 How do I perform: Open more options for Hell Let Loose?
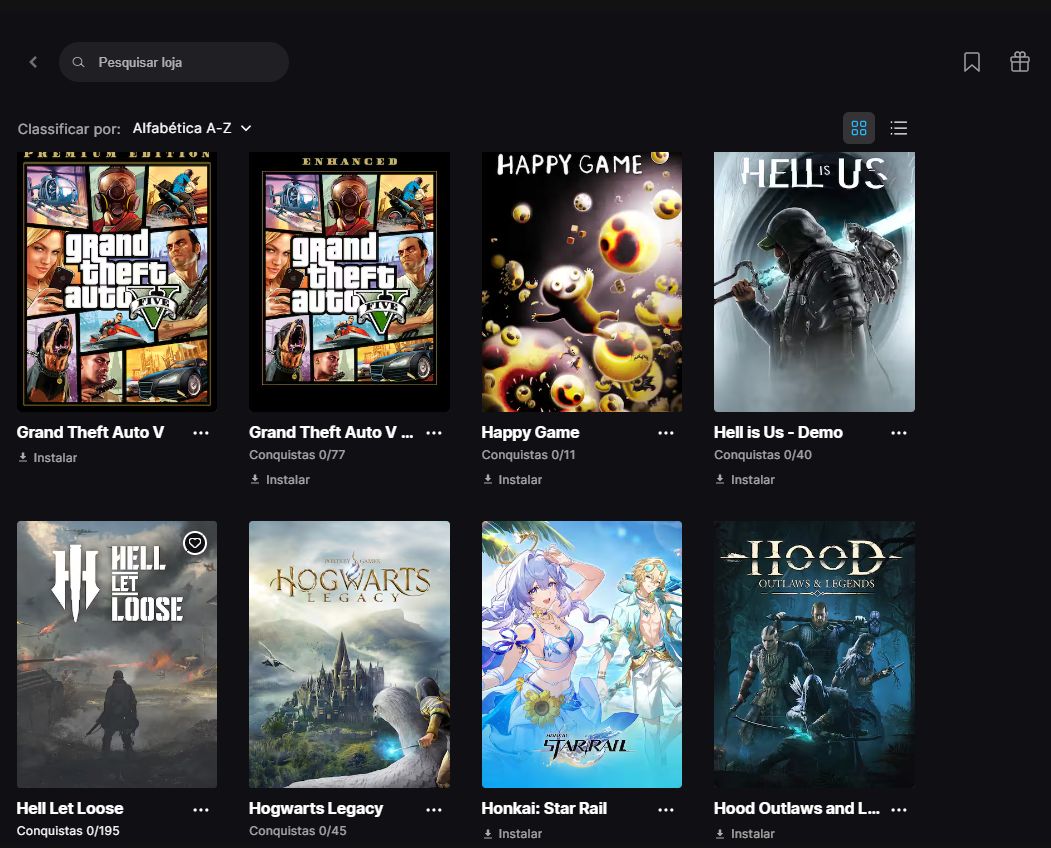pyautogui.click(x=200, y=810)
